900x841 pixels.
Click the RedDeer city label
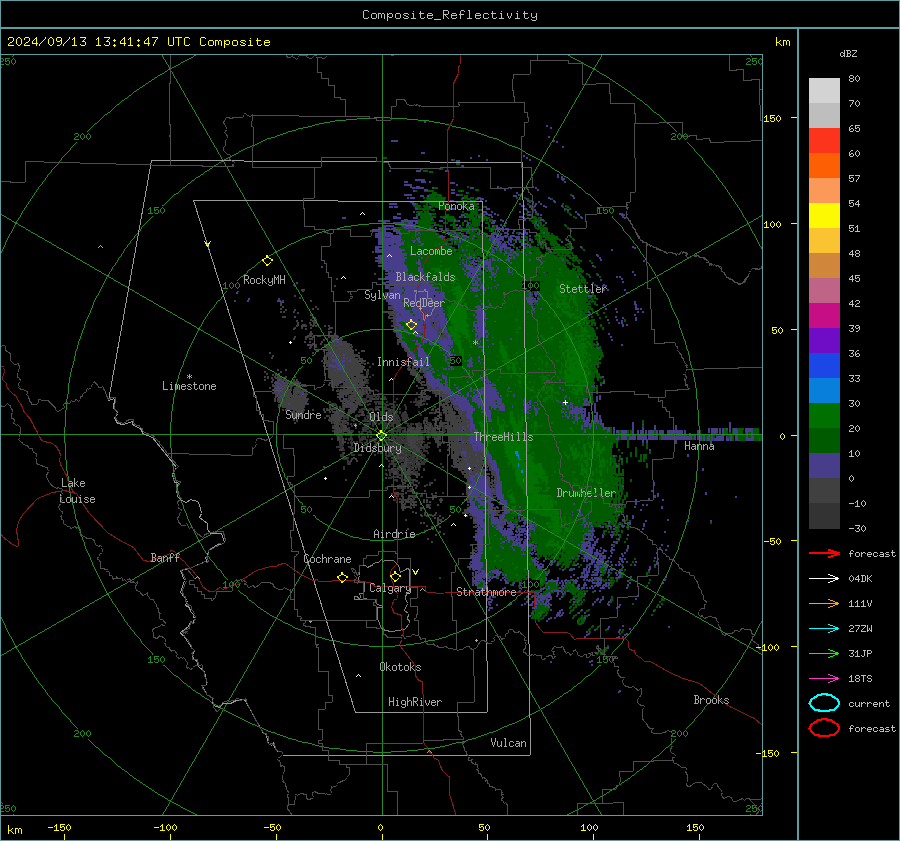424,303
